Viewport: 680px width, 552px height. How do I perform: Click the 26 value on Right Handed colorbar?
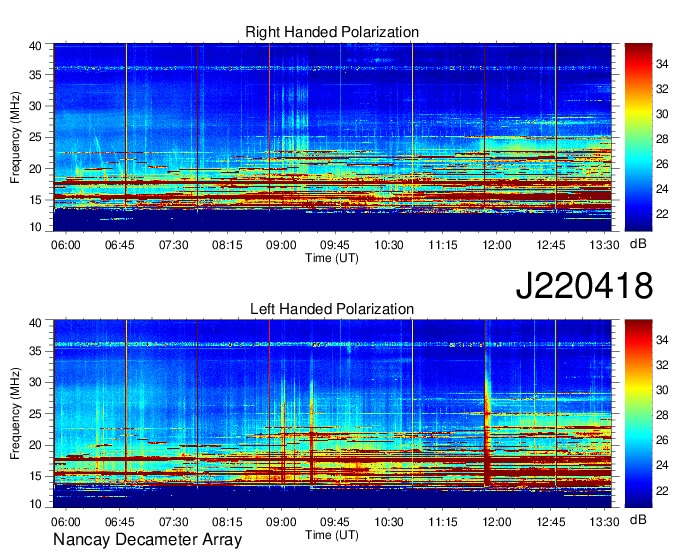tap(662, 164)
